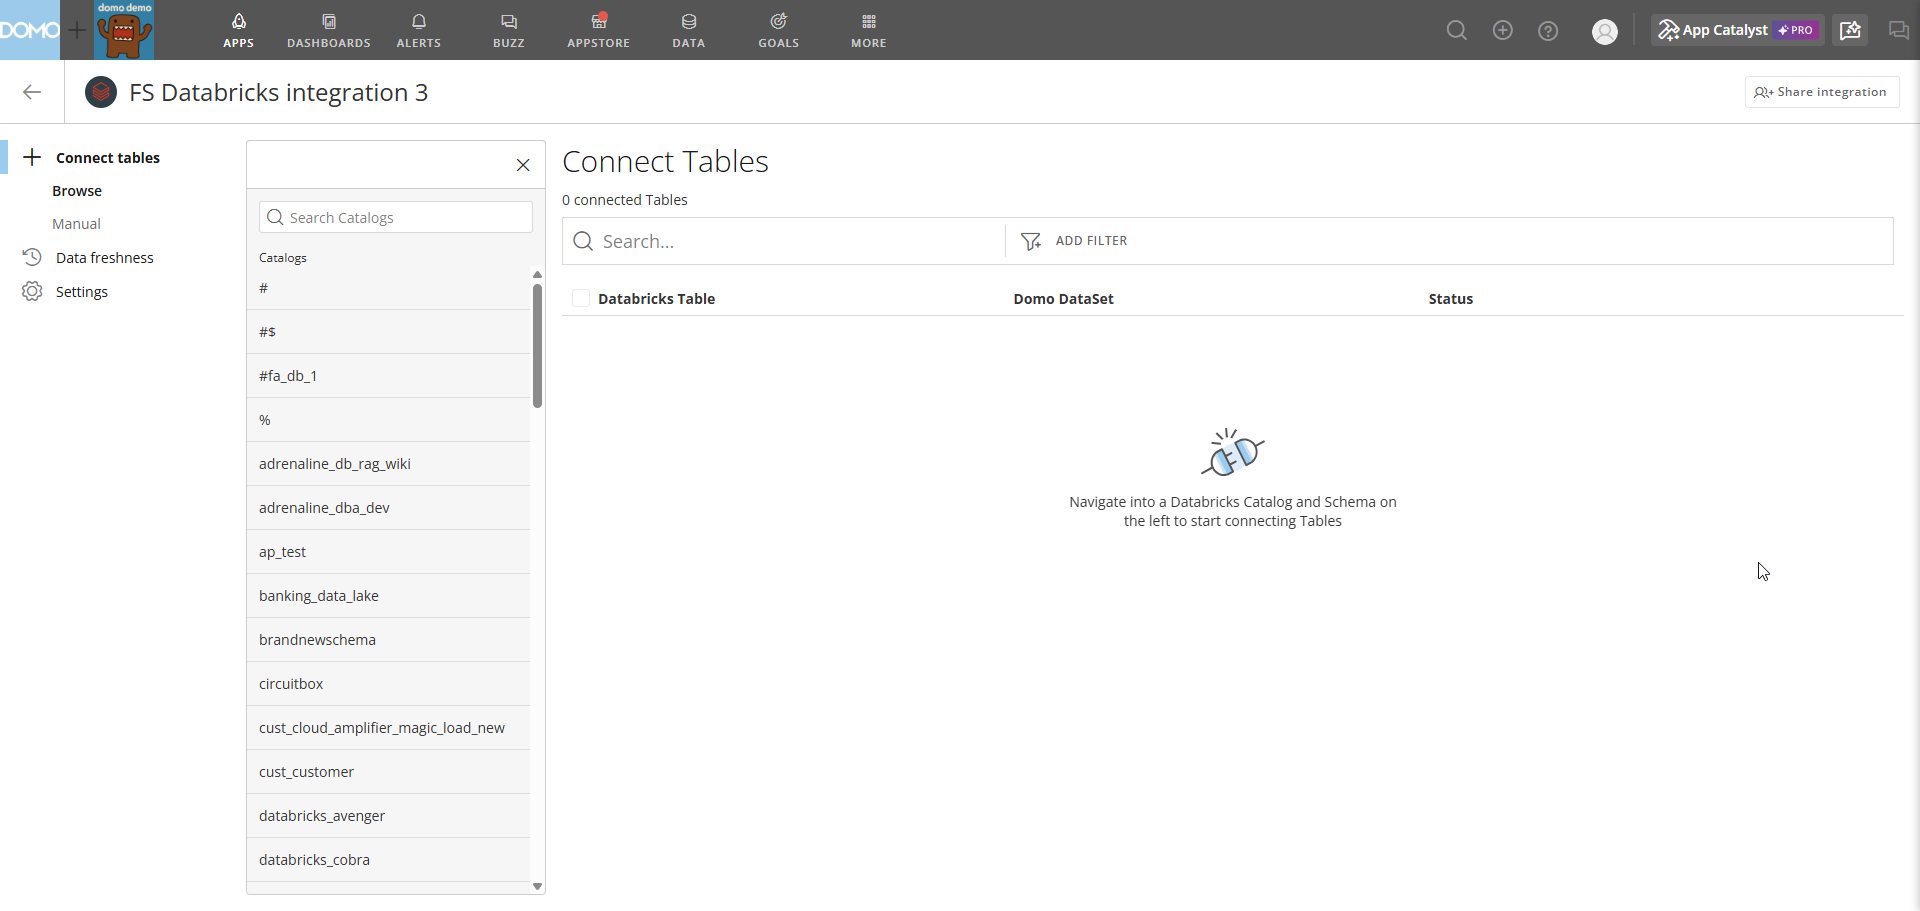Open the # catalog

point(388,288)
